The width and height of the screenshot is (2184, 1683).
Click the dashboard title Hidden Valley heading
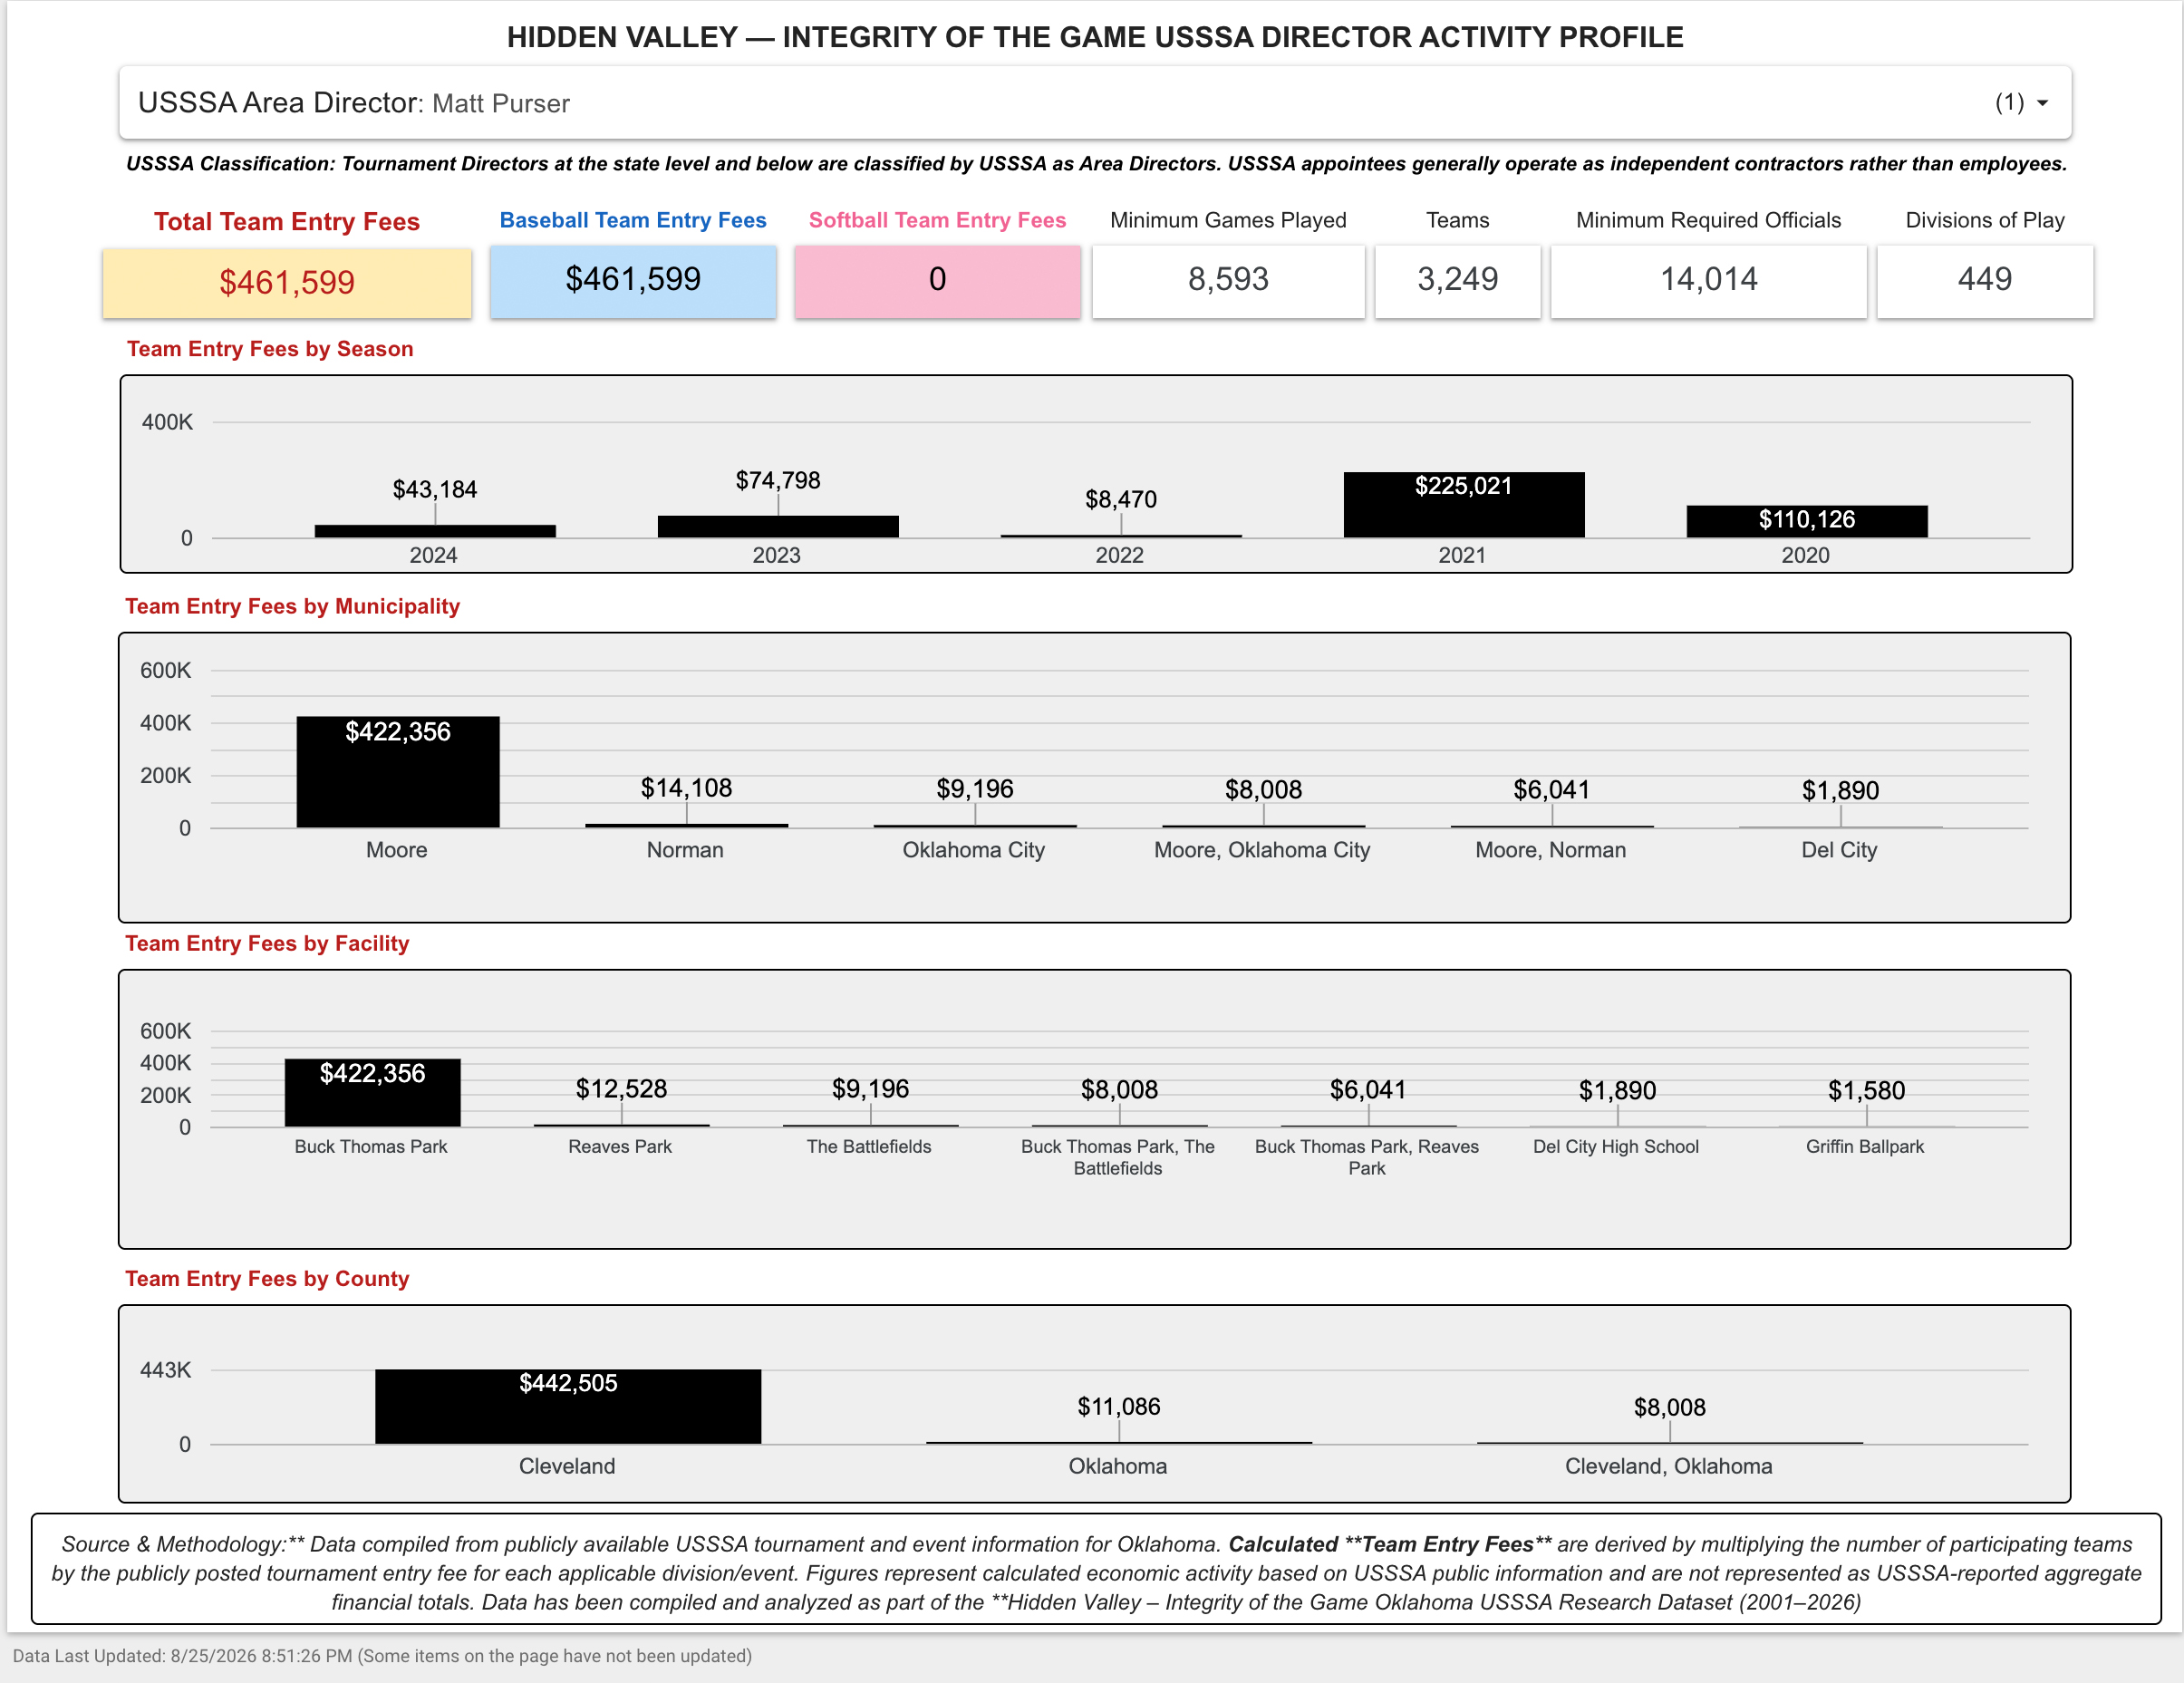click(x=1095, y=37)
